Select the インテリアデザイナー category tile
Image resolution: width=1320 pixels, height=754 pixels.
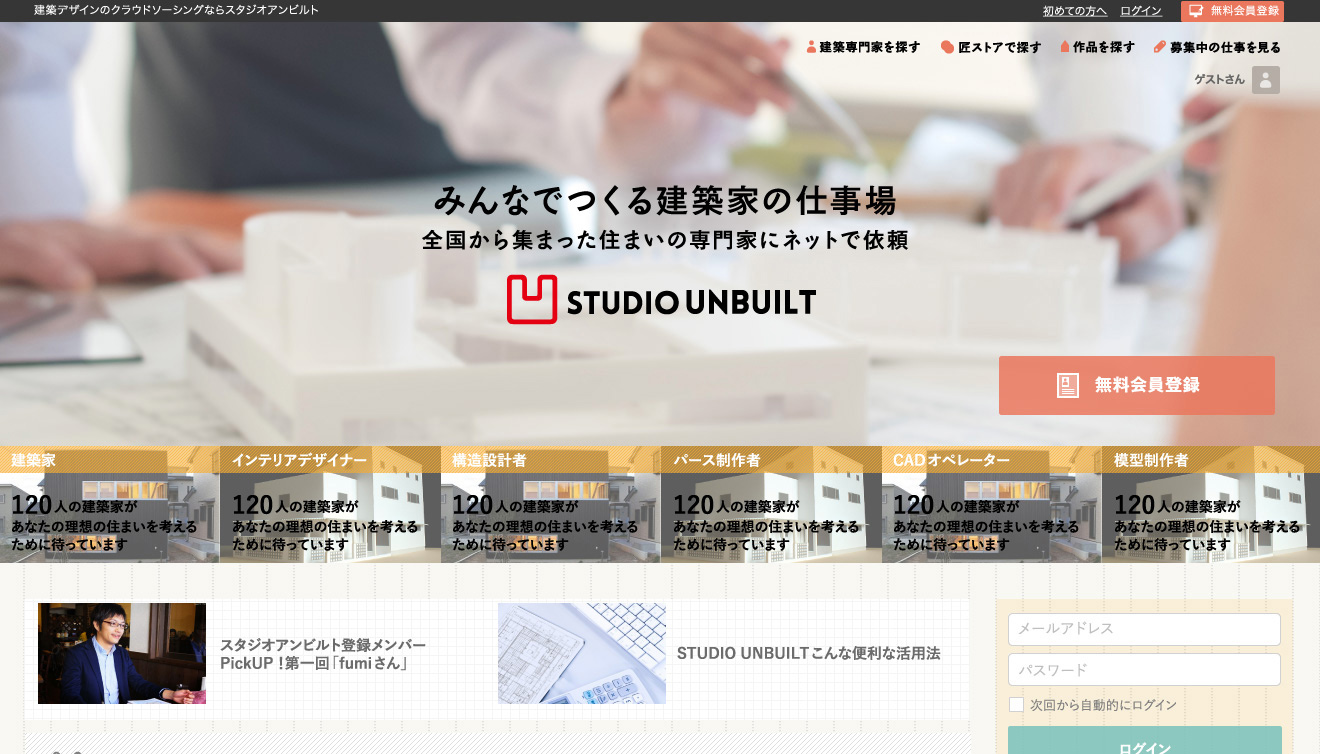click(x=330, y=504)
